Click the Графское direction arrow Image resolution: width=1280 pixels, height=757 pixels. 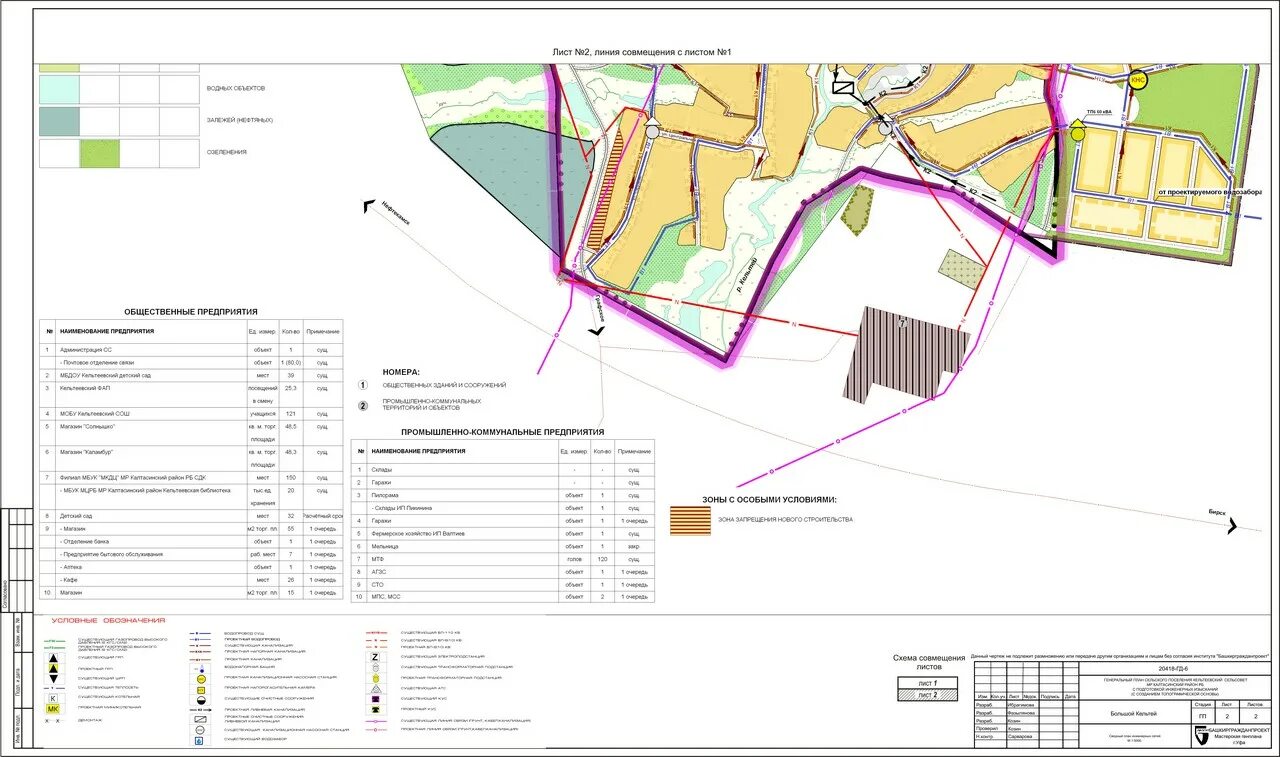[598, 330]
